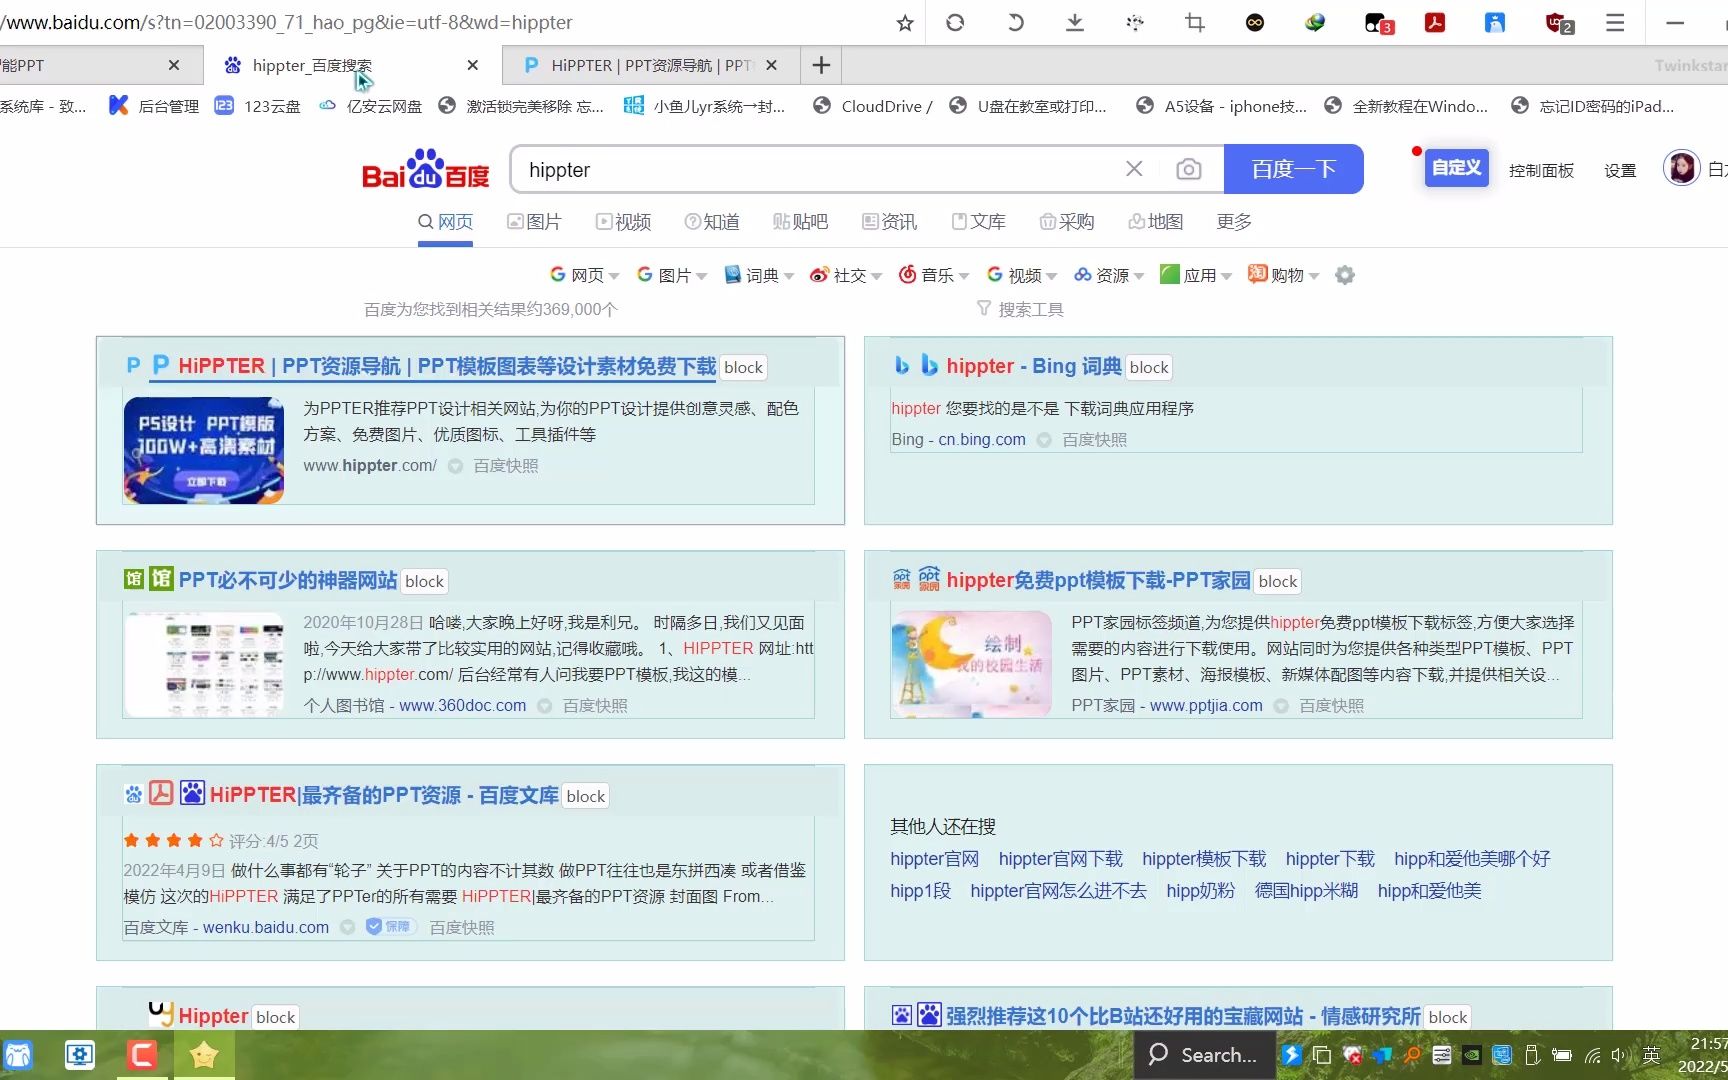
Task: Click the blue 自定义 button
Action: click(1456, 168)
